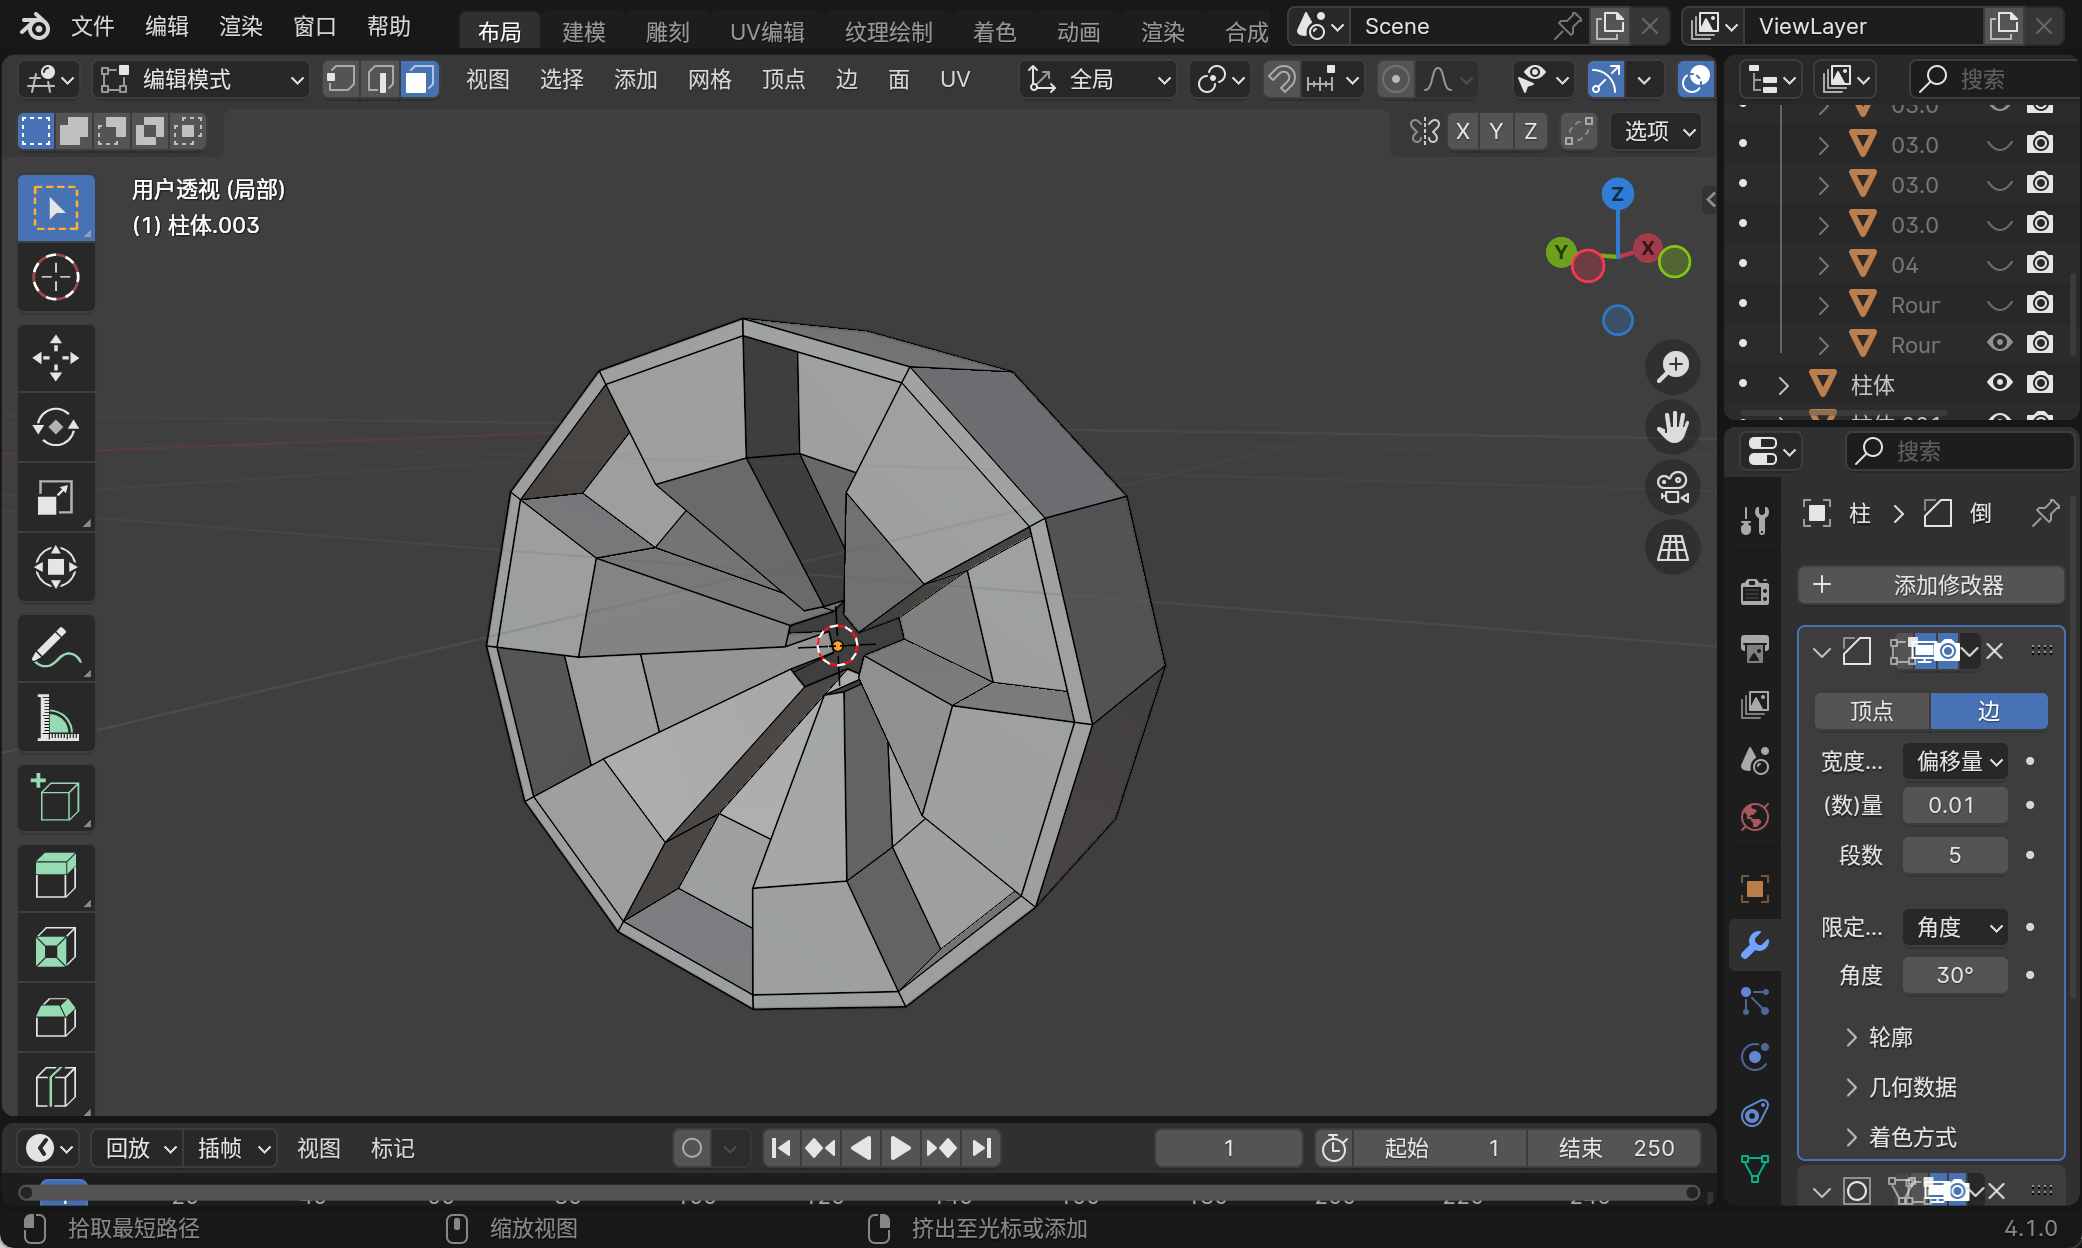Open the 文件 menu
The height and width of the screenshot is (1248, 2082).
point(93,26)
